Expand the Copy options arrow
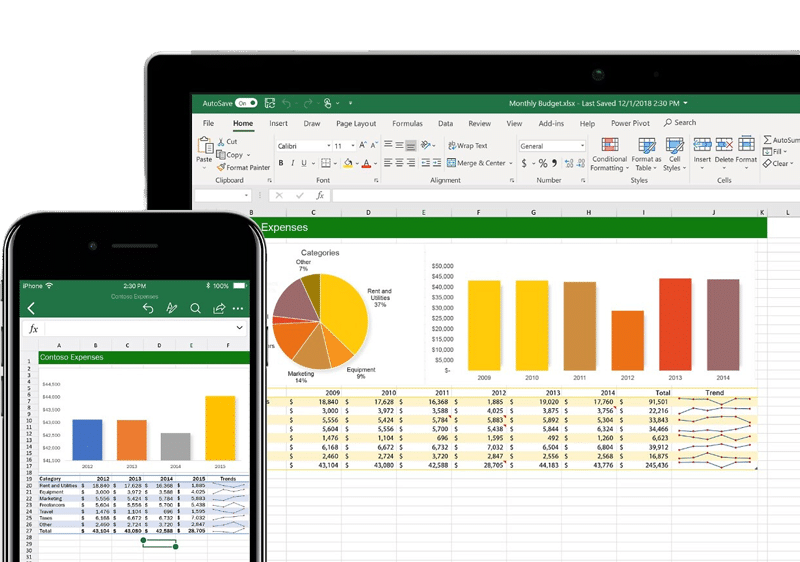800x562 pixels. [x=248, y=155]
